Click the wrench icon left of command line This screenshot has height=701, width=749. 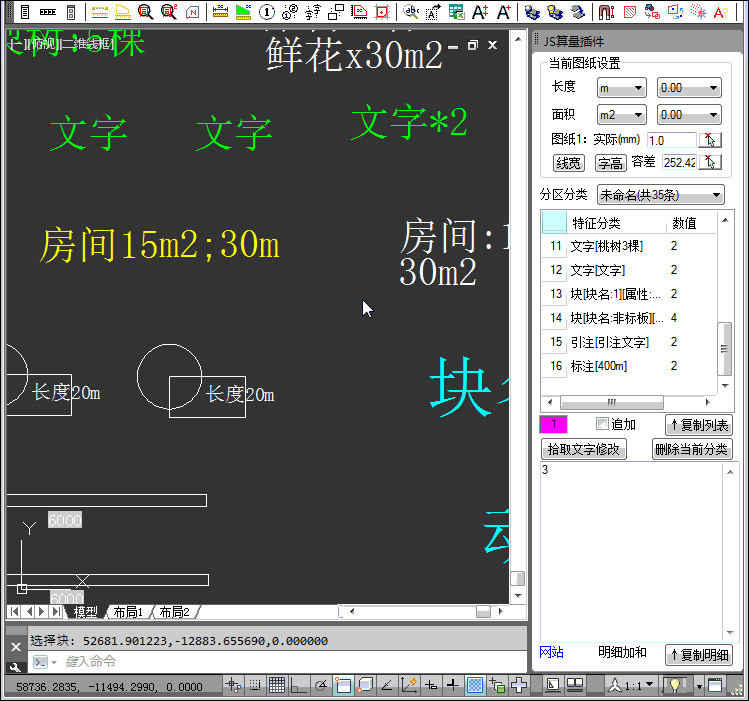[x=14, y=667]
